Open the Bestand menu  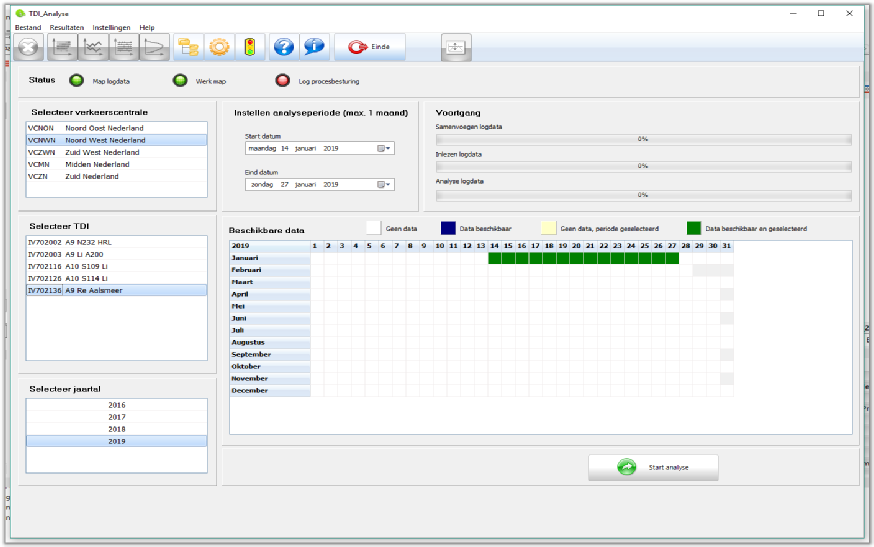pos(28,27)
